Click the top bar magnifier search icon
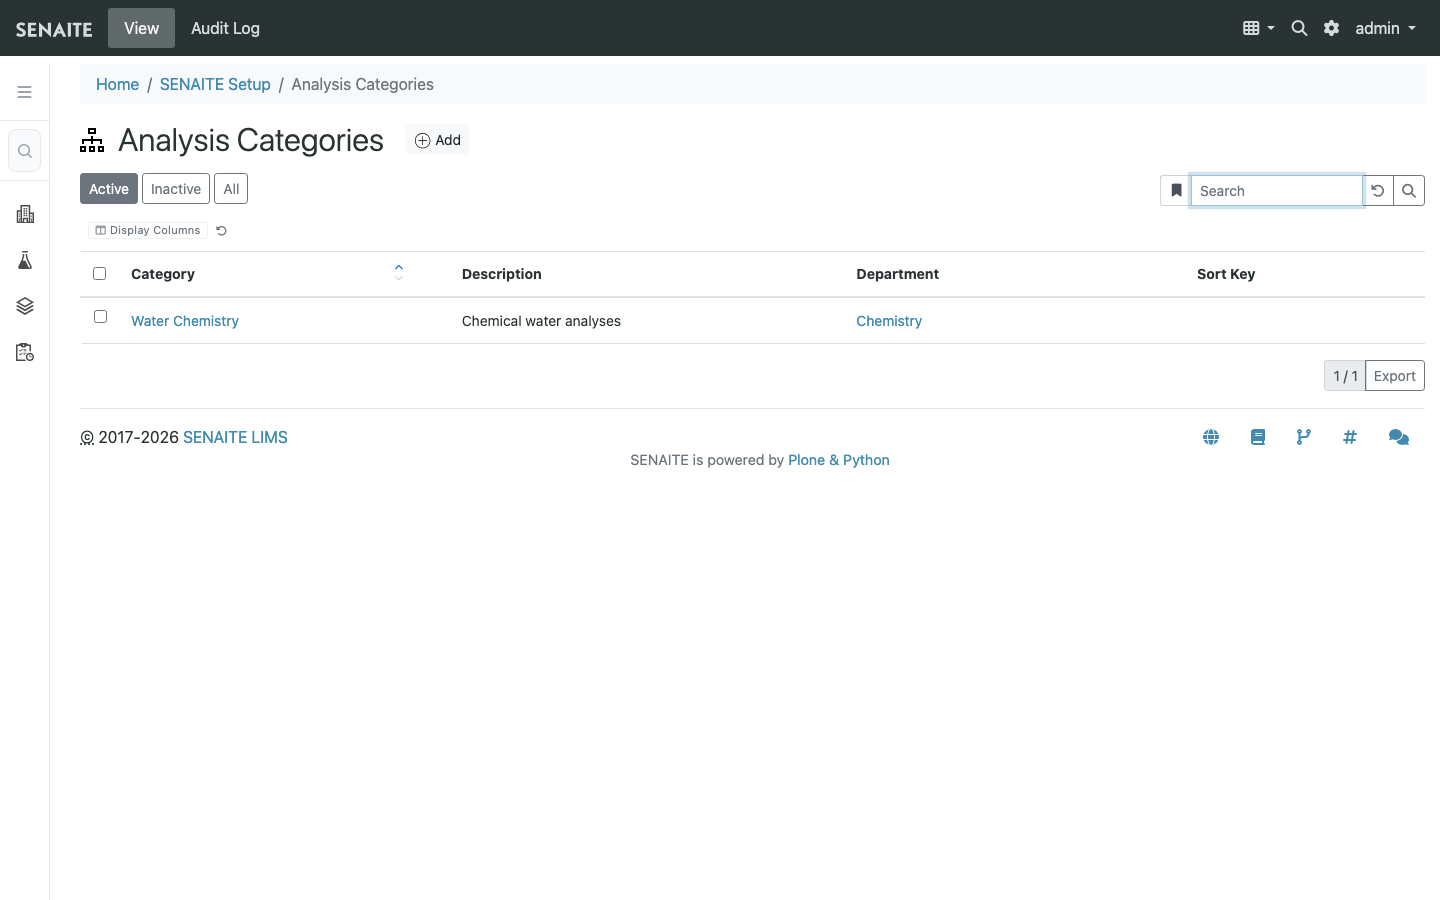Screen dimensions: 1440x900 tap(1299, 28)
